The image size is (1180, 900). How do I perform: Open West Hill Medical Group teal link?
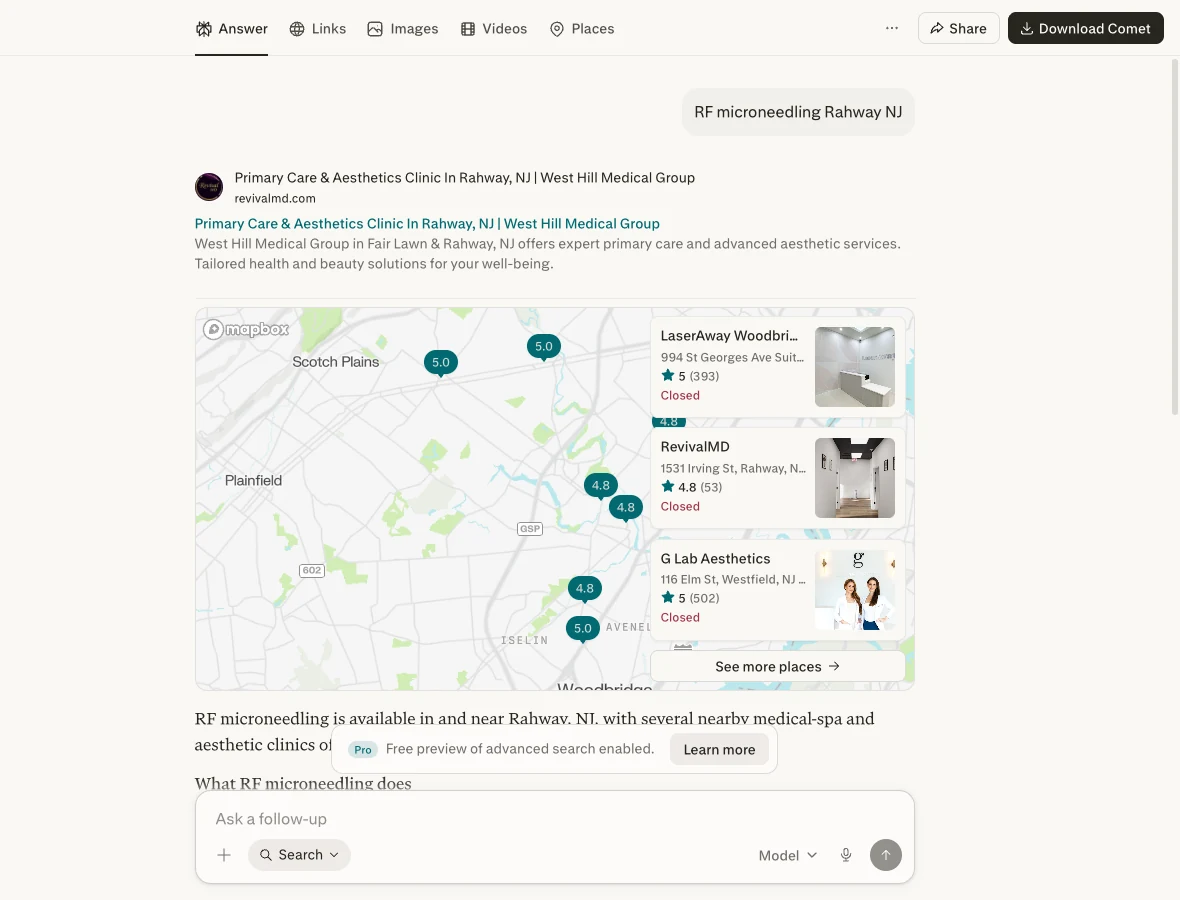[x=427, y=223]
